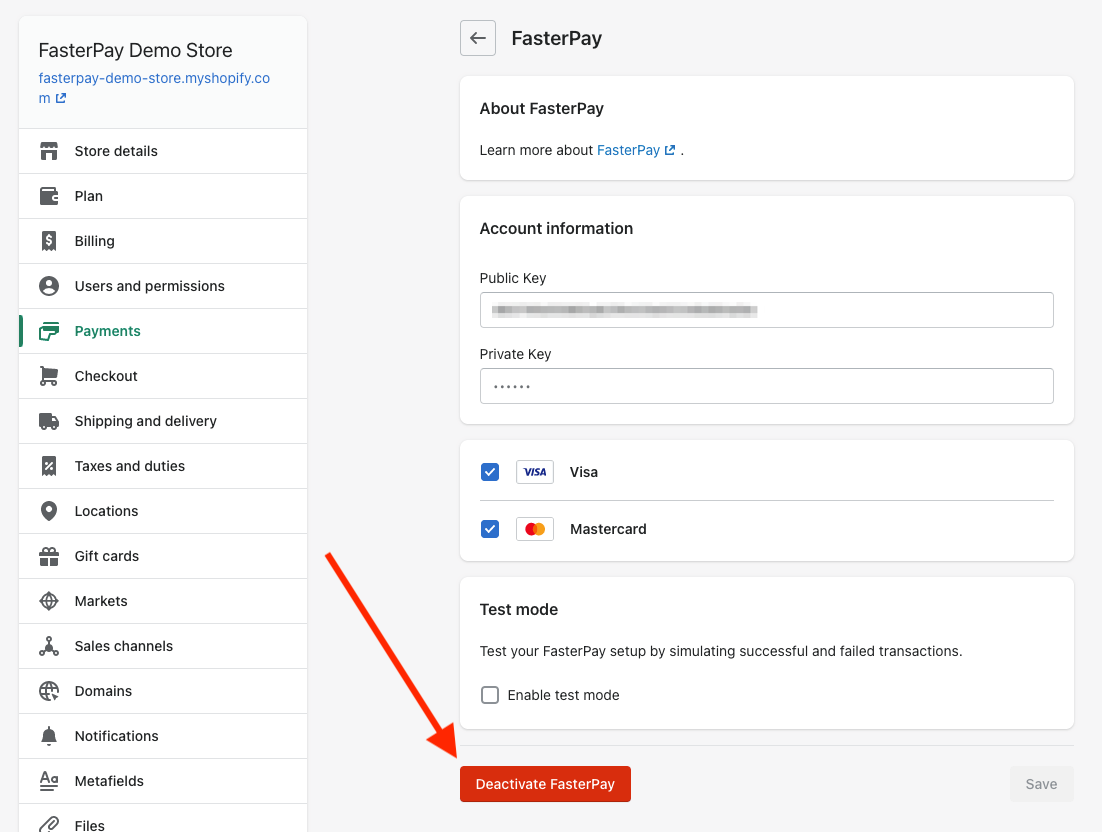Open Billing settings
This screenshot has width=1102, height=832.
click(163, 241)
